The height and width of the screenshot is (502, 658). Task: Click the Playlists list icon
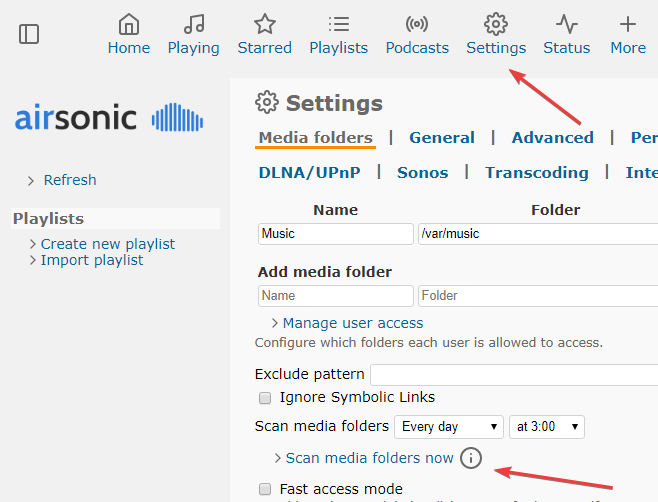coord(339,24)
